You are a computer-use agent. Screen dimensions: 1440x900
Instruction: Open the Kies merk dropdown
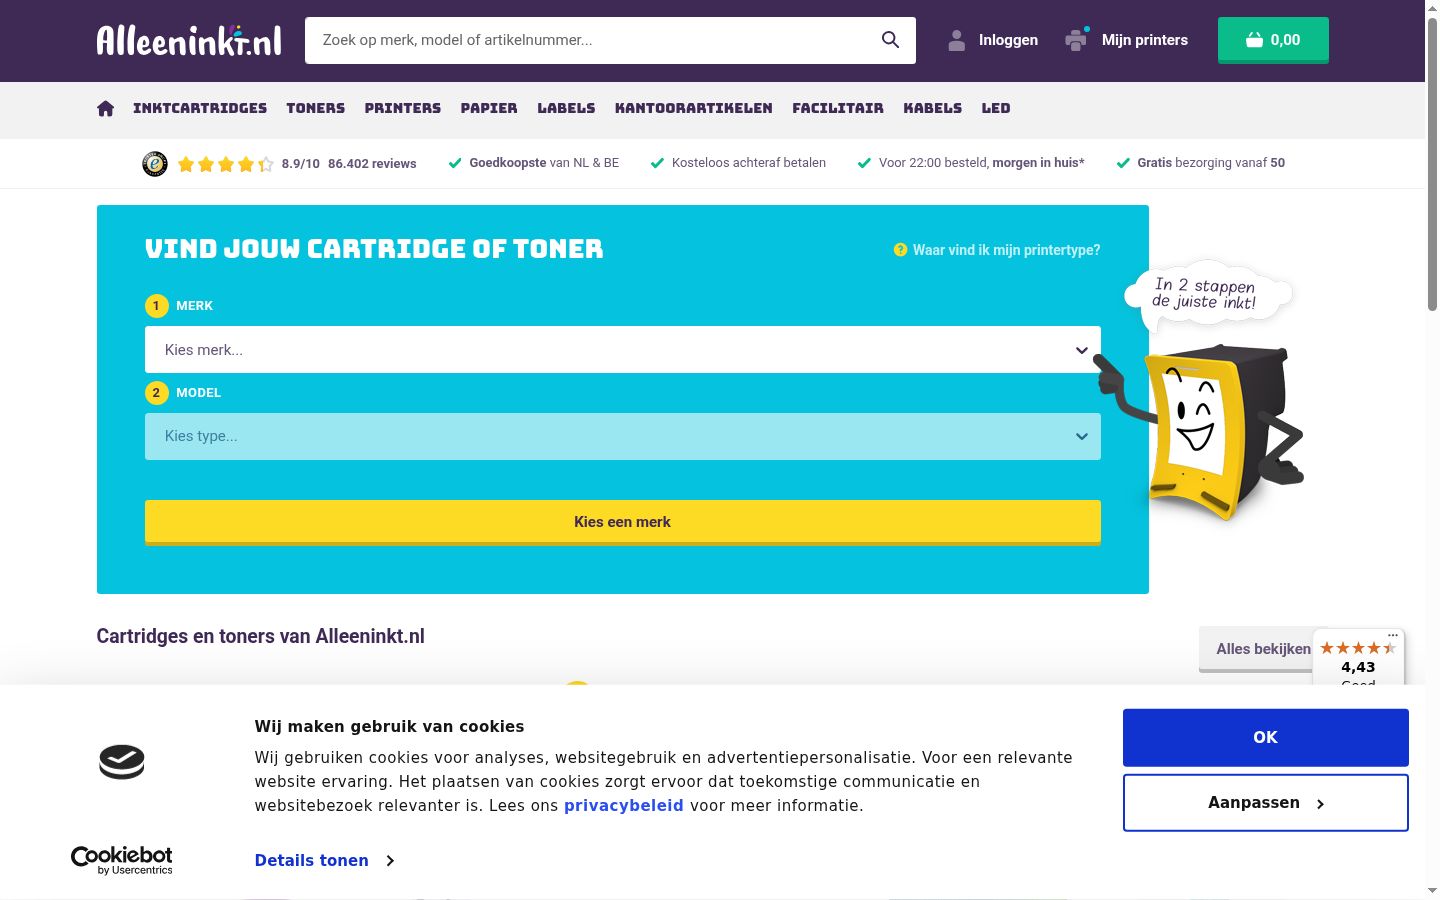pyautogui.click(x=622, y=350)
